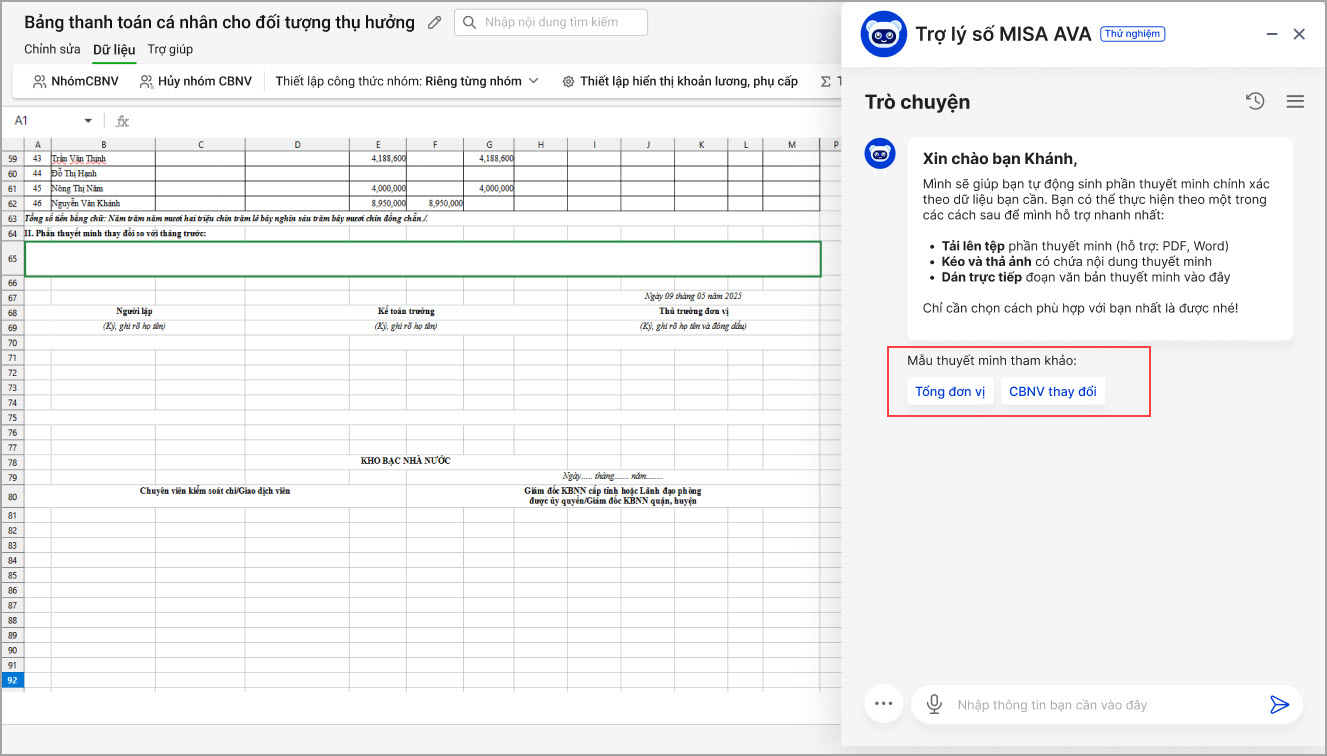Screen dimensions: 1327x756
Task: Click 'Hủy nhóm CBNV' in the toolbar
Action: click(196, 81)
